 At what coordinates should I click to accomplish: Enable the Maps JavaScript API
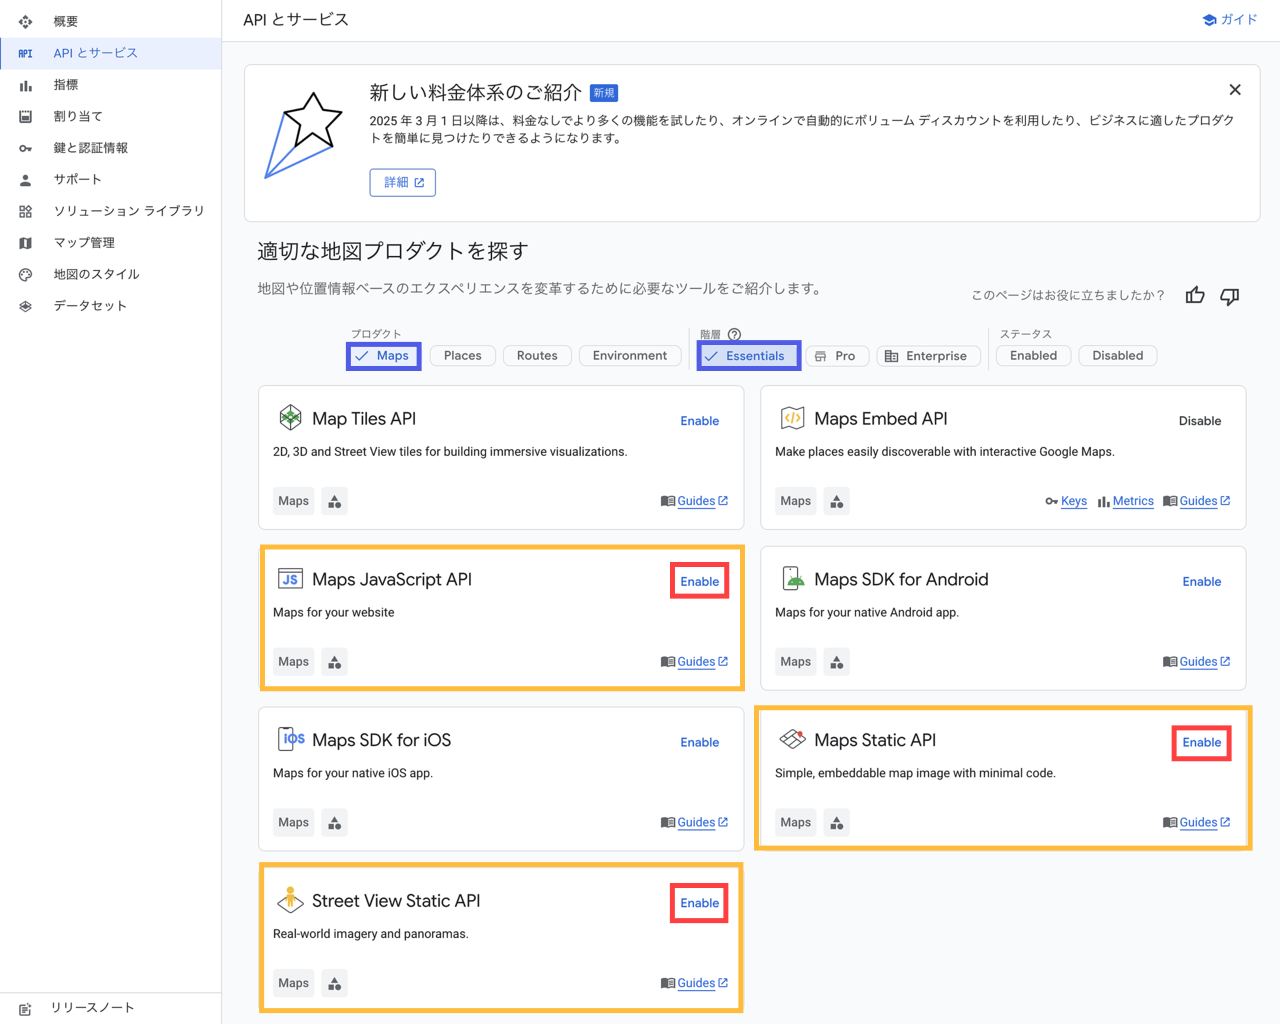(x=700, y=582)
